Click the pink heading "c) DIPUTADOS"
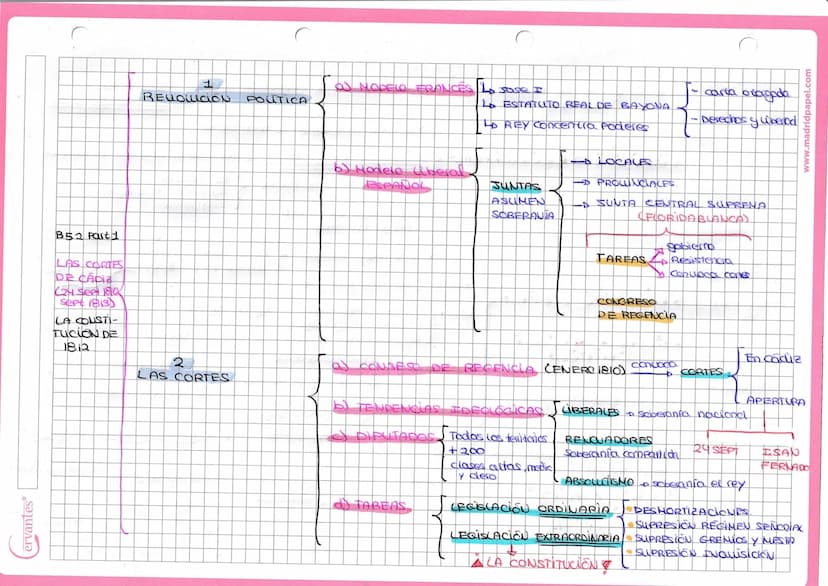The height and width of the screenshot is (586, 828). [383, 436]
